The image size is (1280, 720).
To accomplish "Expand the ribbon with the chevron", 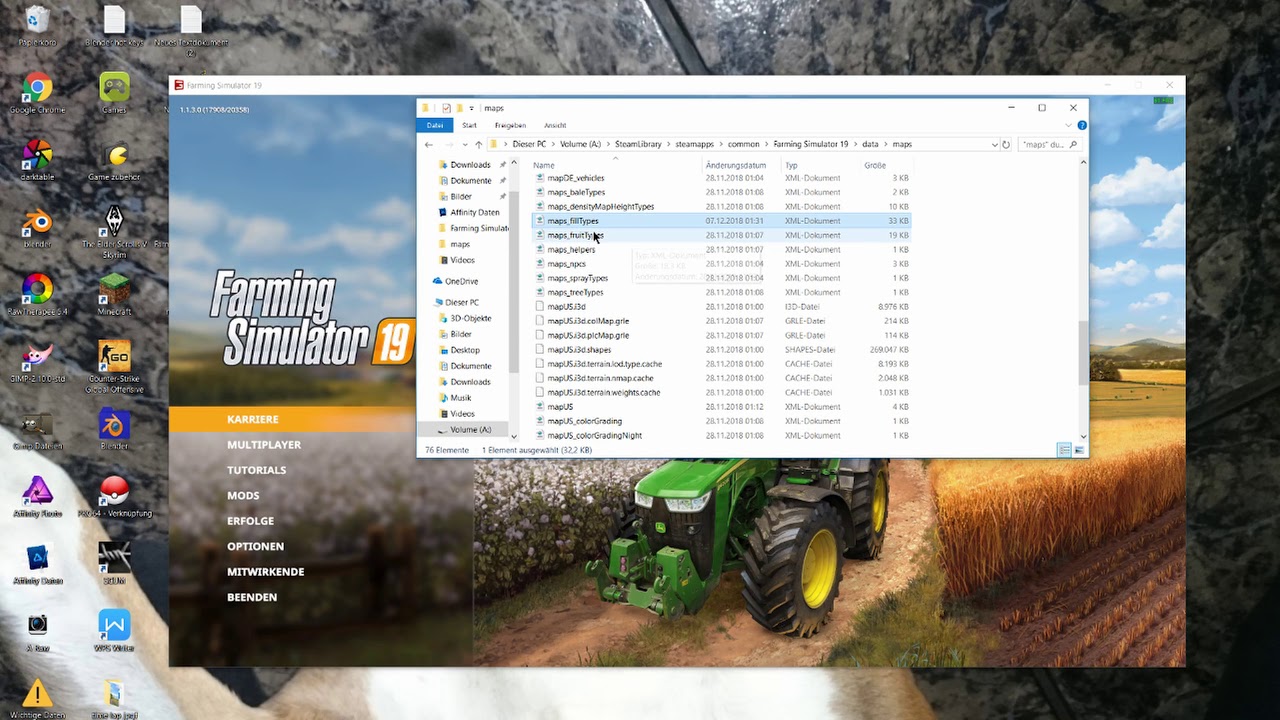I will click(1068, 125).
